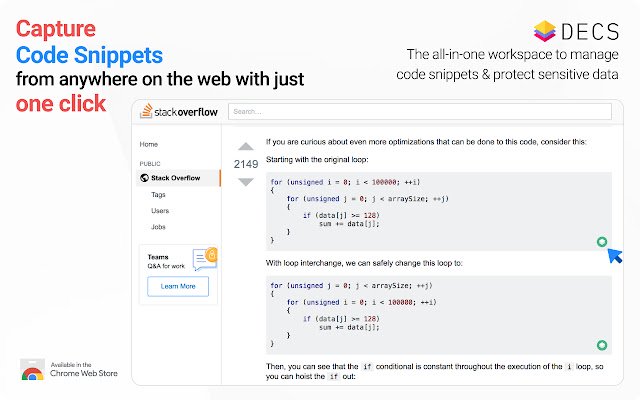
Task: Upvote the answer with the up arrow
Action: [246, 147]
